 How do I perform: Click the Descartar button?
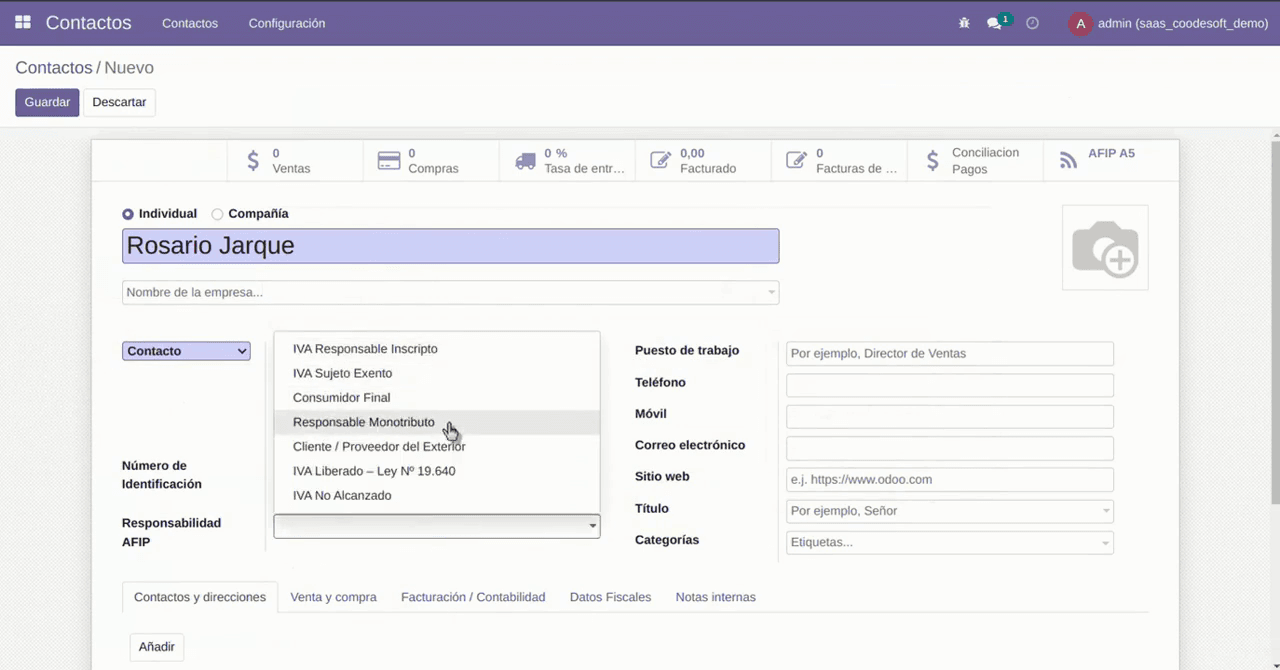(x=120, y=102)
